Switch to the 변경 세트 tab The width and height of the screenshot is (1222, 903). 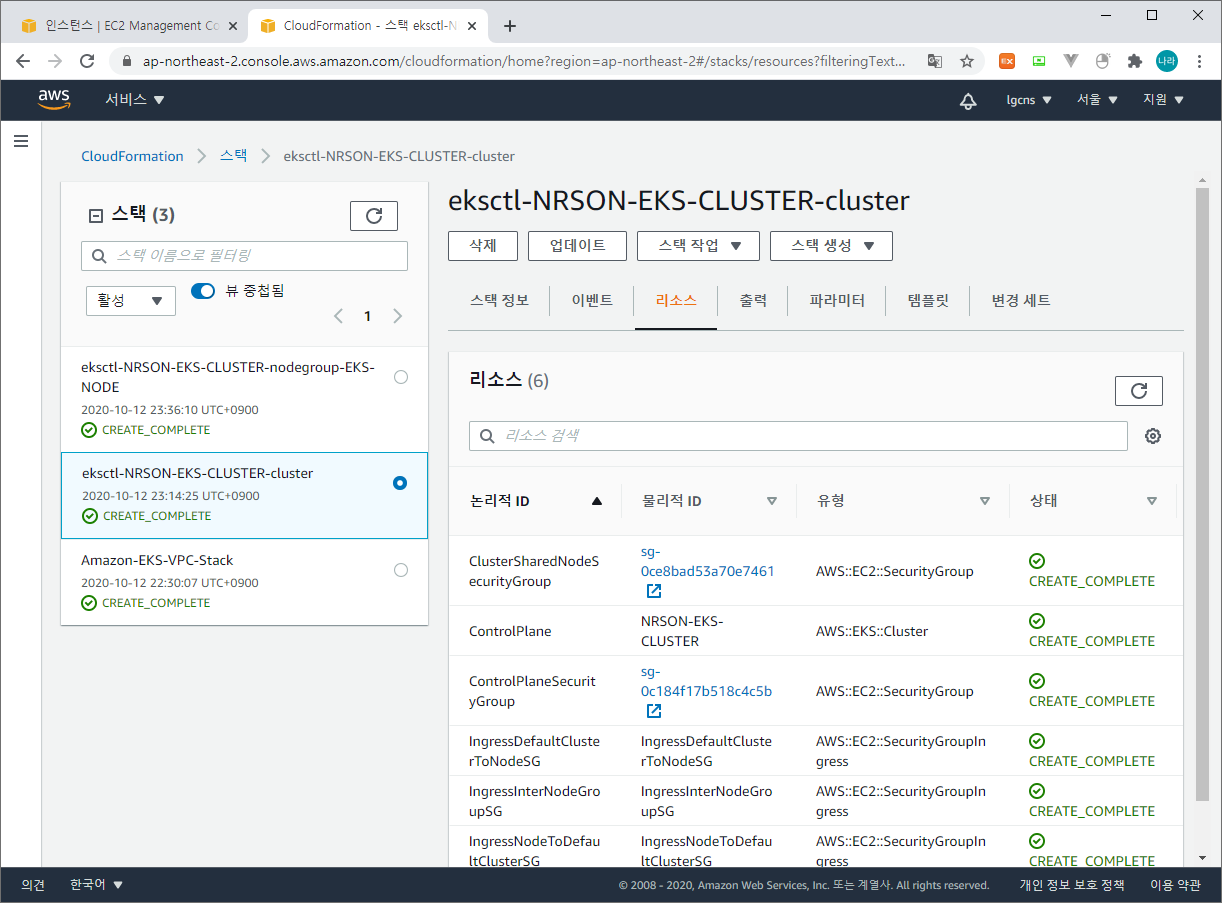(1021, 300)
